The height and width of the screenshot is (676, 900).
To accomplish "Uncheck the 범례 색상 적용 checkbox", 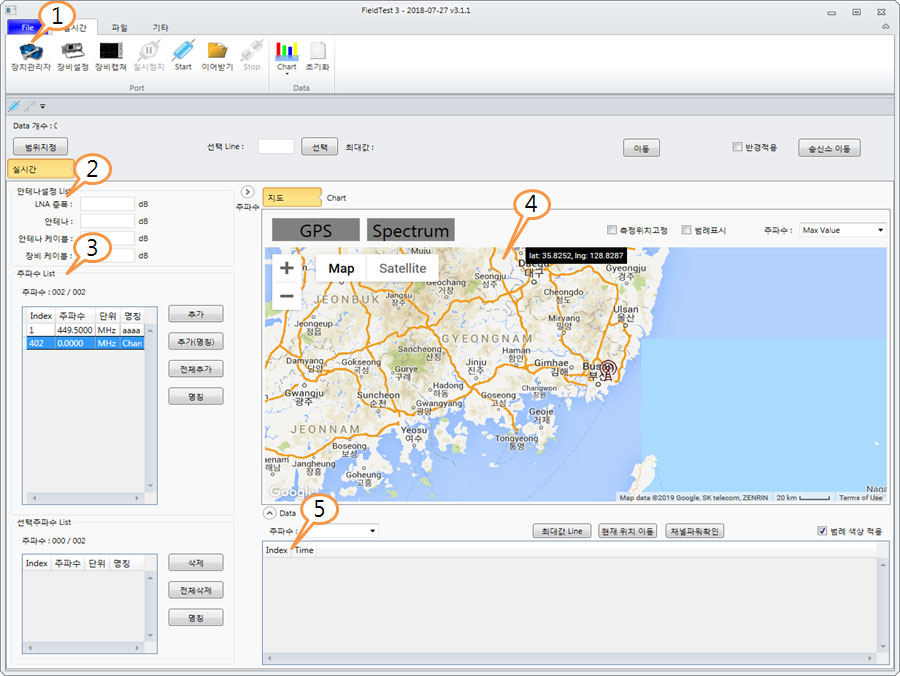I will [x=822, y=531].
